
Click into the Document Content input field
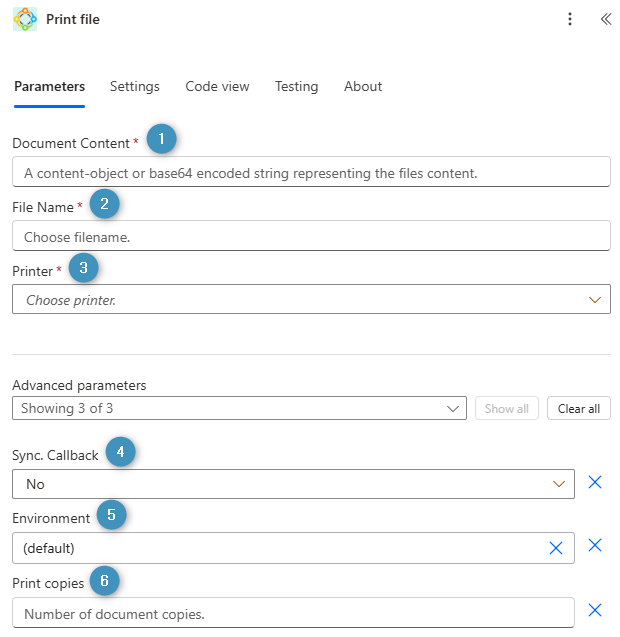(311, 172)
